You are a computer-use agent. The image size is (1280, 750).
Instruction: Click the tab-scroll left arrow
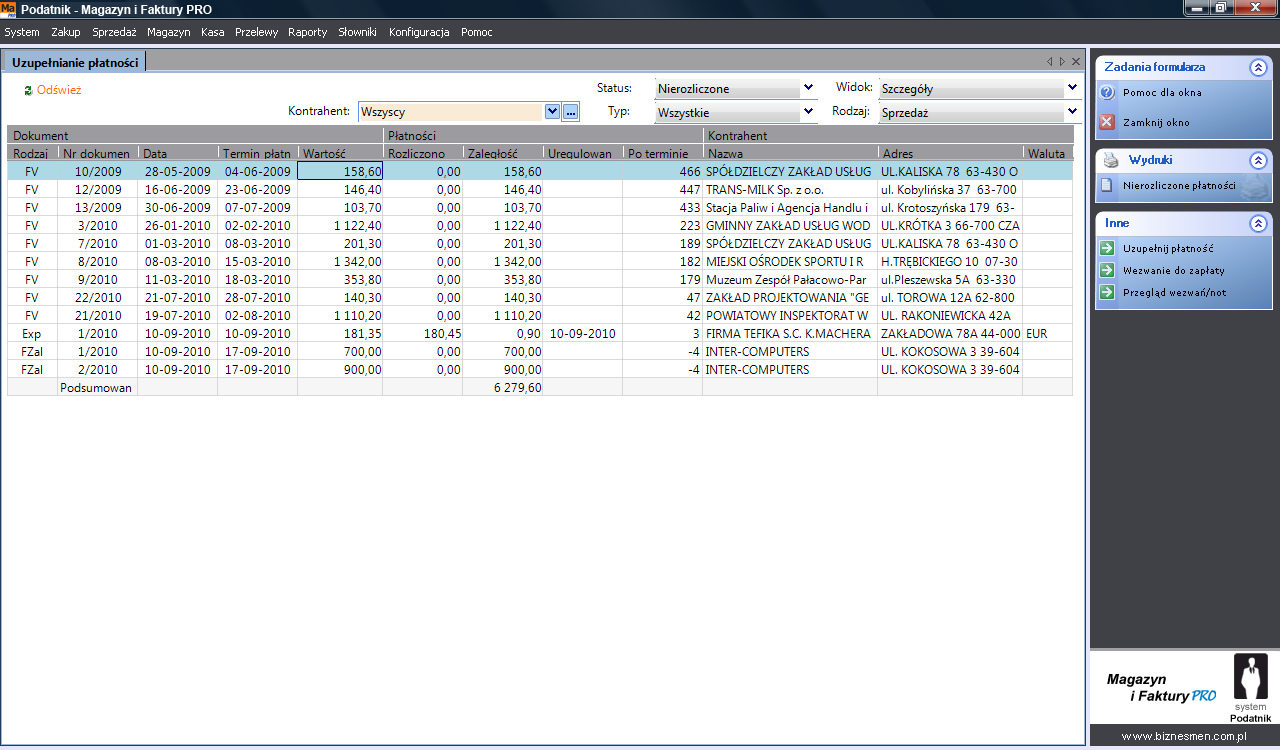coord(1049,62)
